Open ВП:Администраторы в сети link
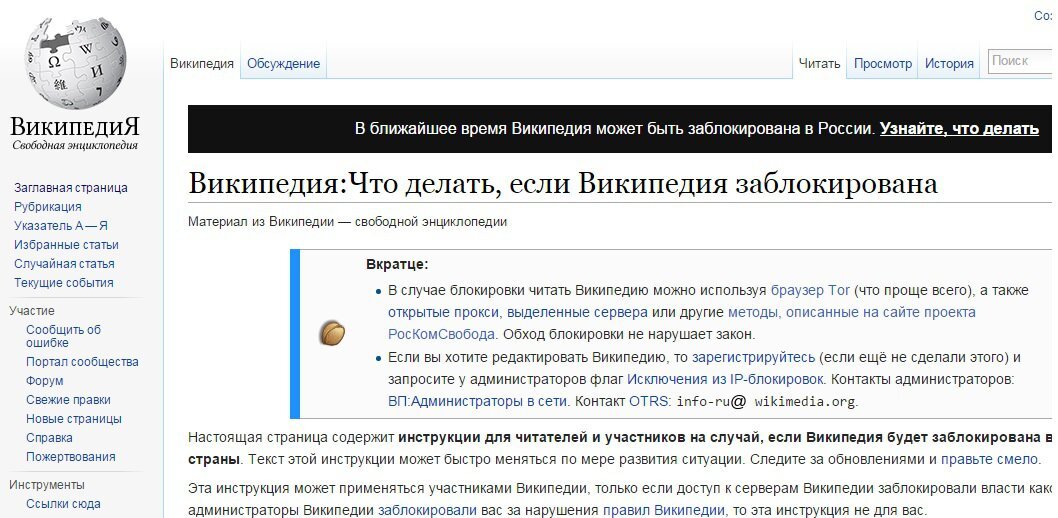This screenshot has height=518, width=1058. coord(477,401)
